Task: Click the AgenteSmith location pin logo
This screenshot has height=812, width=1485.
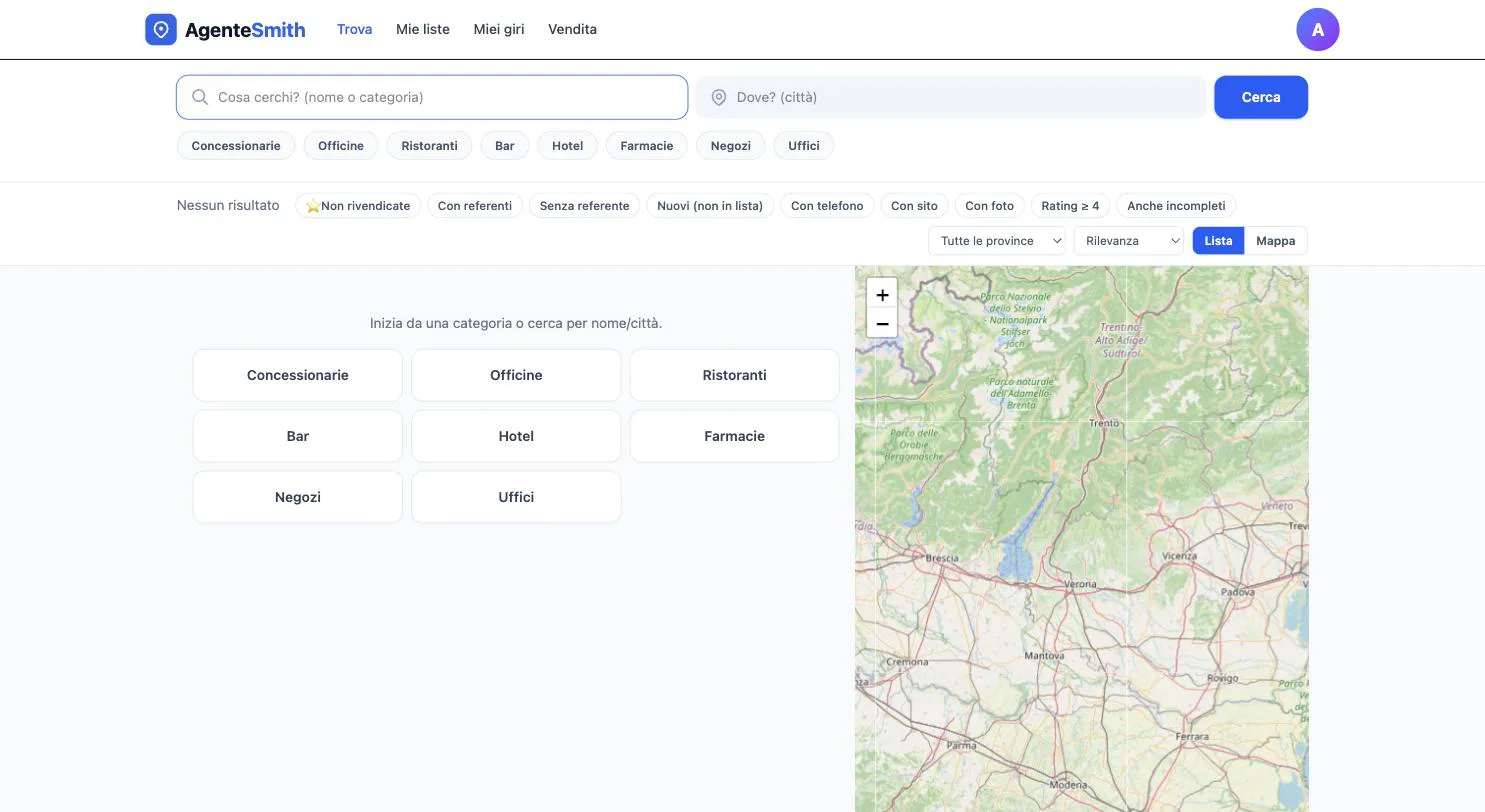Action: click(x=161, y=30)
